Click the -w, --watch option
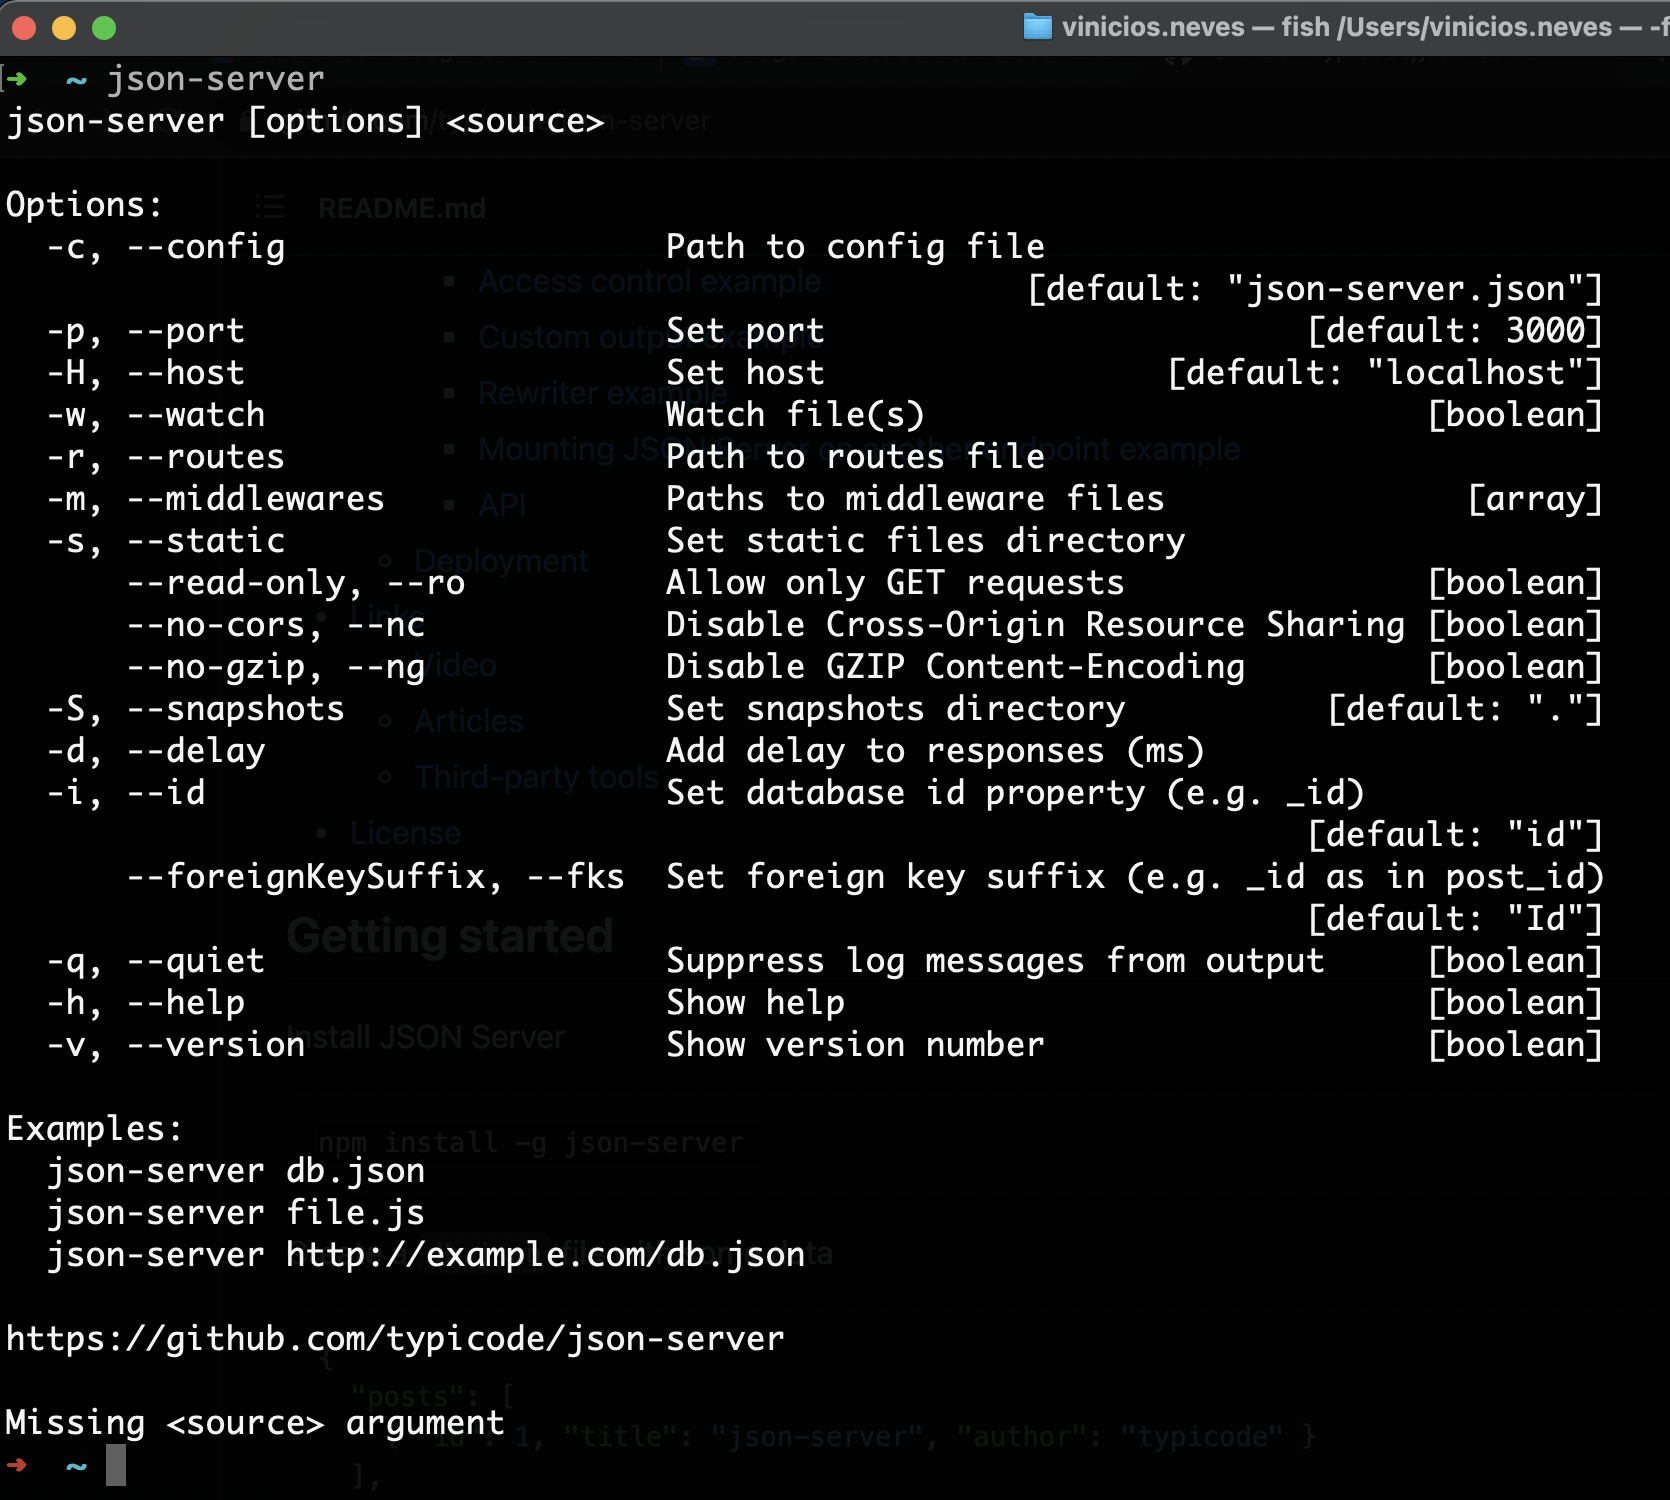1670x1500 pixels. 156,415
